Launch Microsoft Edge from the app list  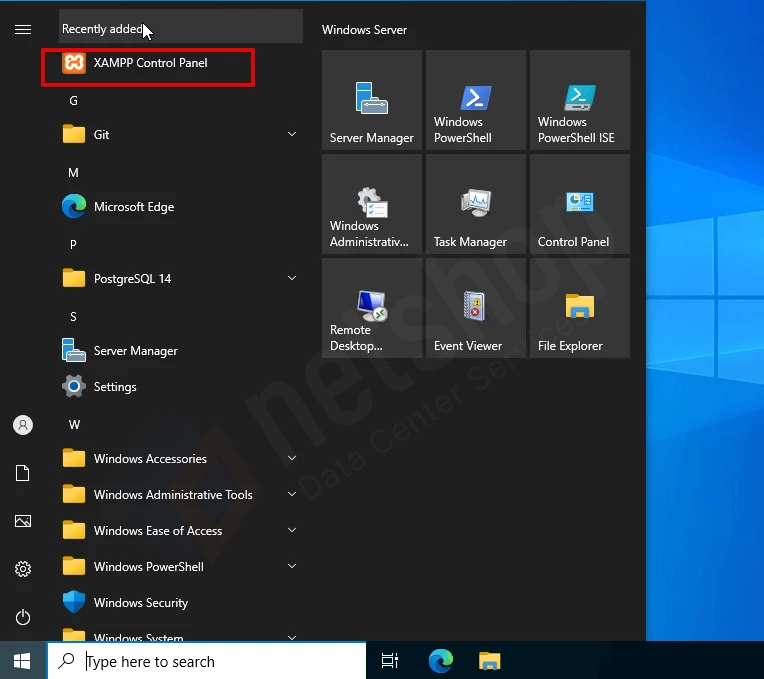pos(180,207)
